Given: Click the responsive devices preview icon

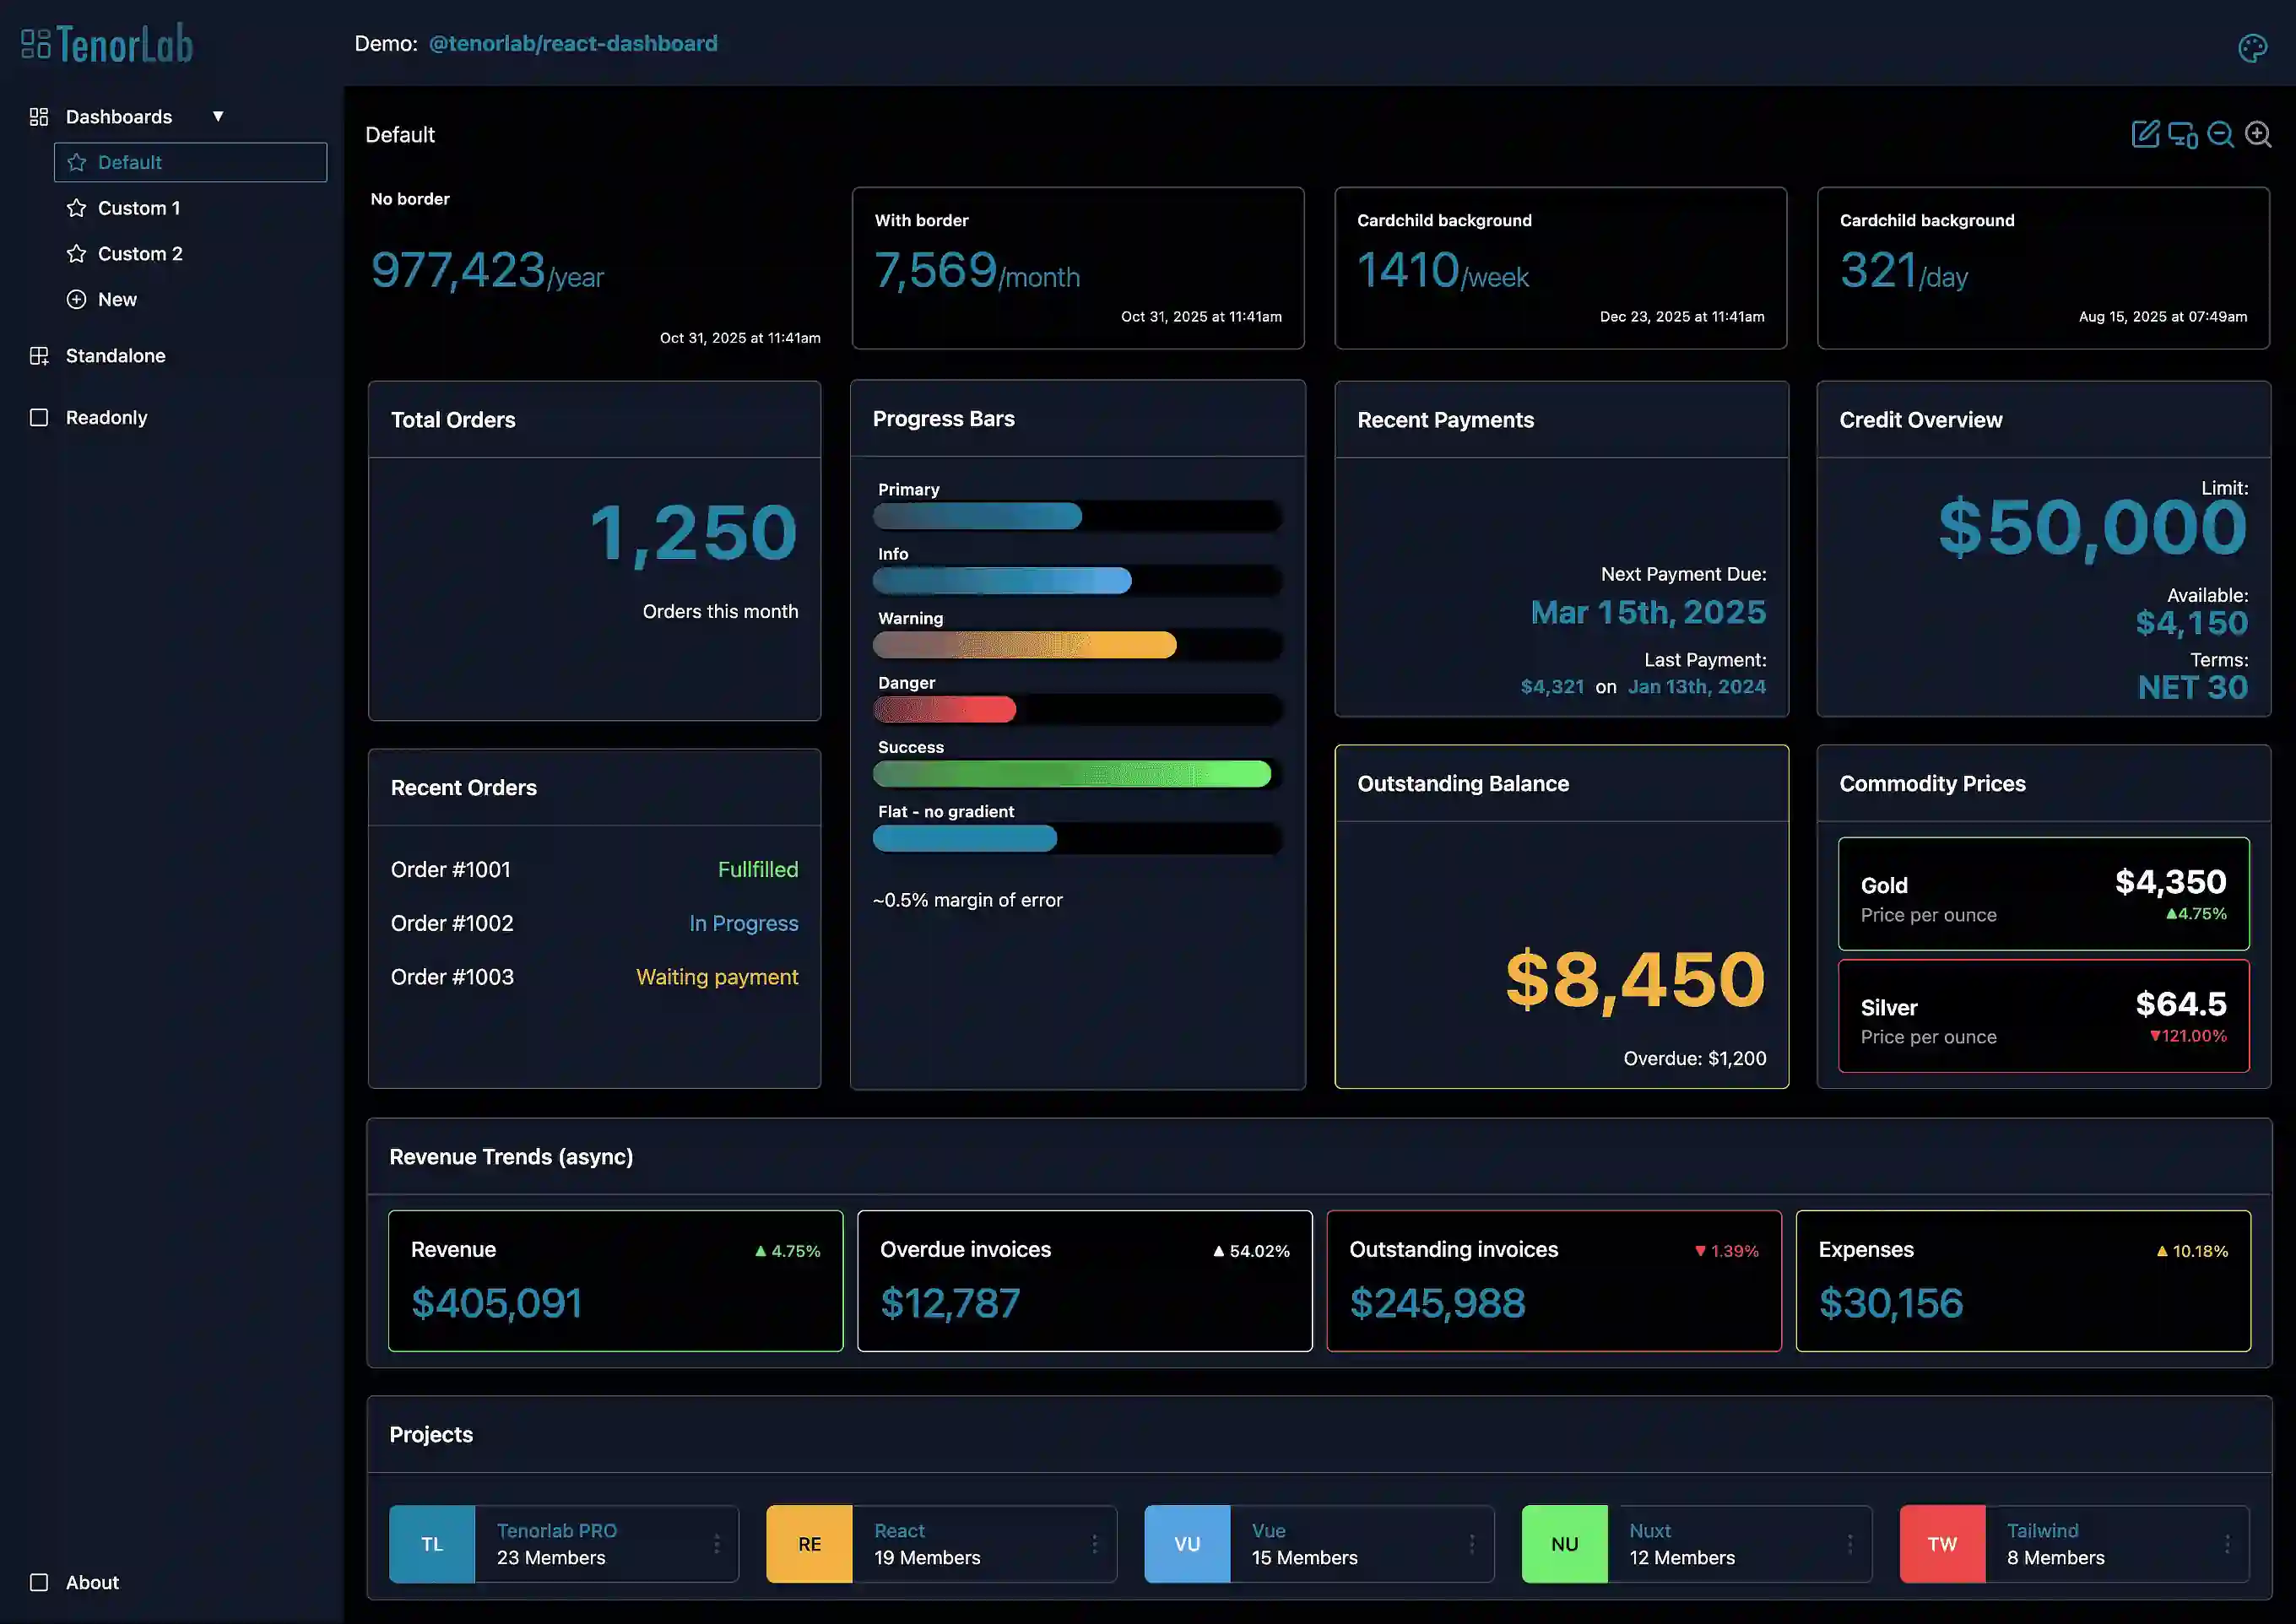Looking at the screenshot, I should (2183, 134).
